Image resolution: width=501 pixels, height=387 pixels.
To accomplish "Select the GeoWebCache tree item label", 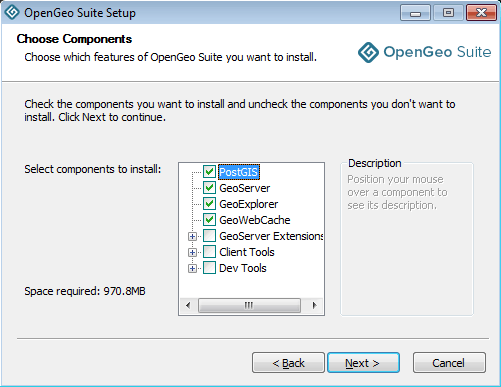I will [x=255, y=220].
